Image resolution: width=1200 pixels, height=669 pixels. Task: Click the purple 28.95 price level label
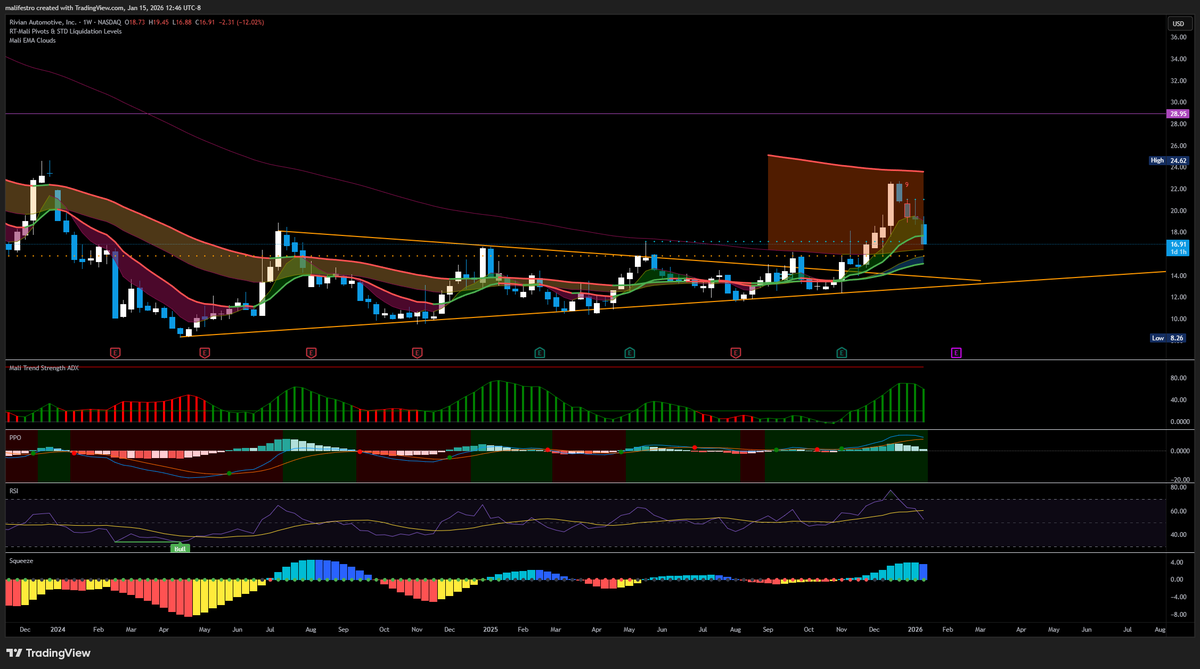point(1177,115)
